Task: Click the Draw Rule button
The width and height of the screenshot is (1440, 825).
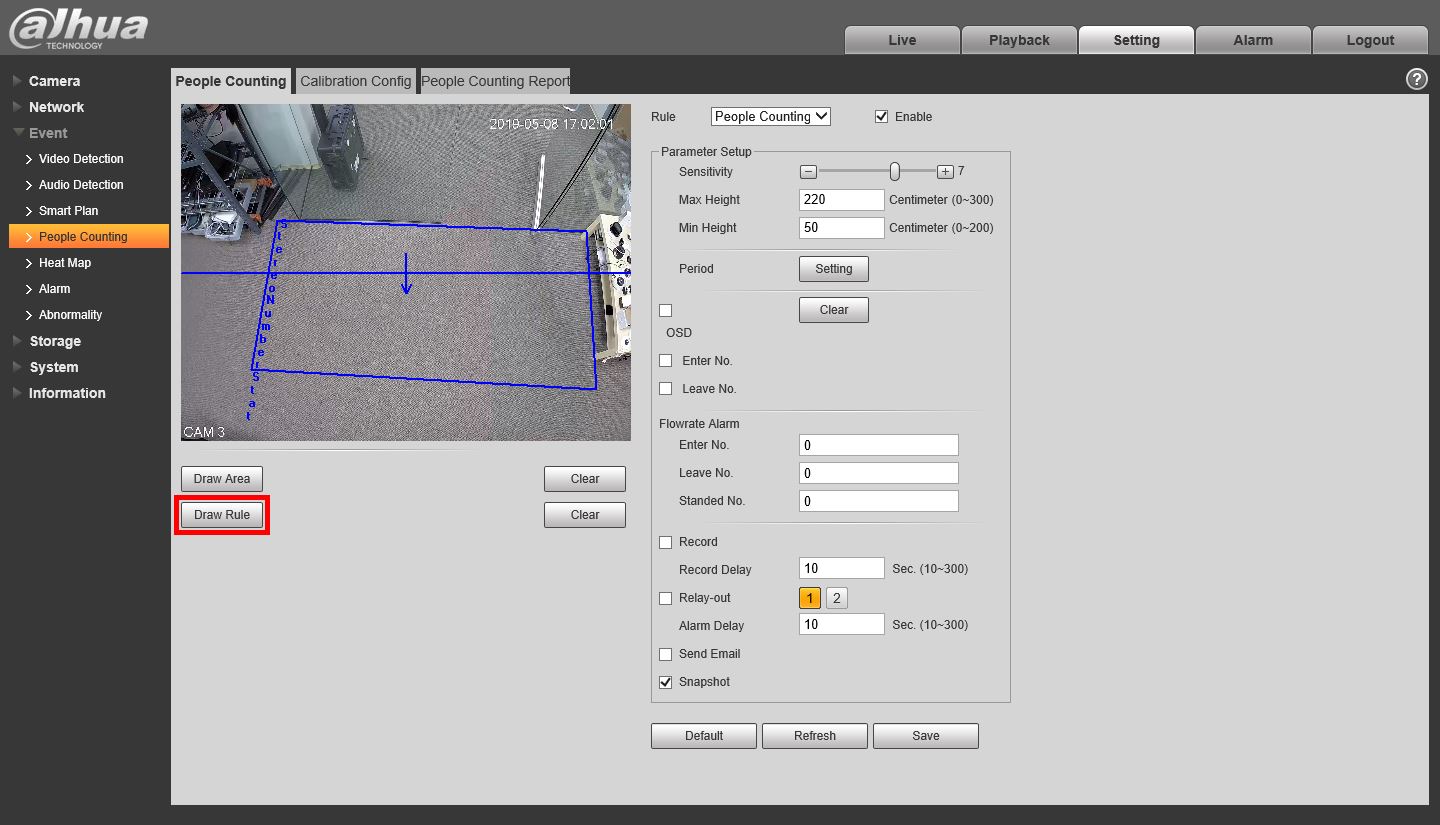Action: 222,515
